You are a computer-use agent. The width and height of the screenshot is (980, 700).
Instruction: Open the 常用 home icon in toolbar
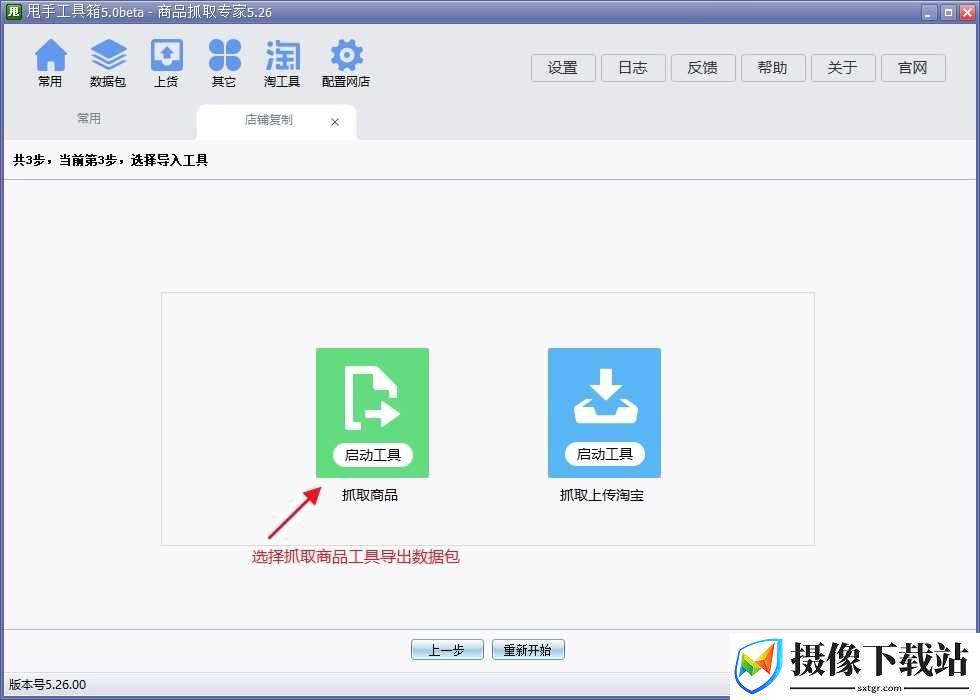[50, 63]
